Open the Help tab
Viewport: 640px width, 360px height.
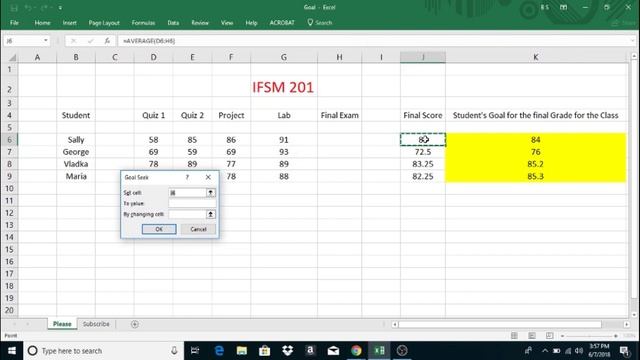251,23
